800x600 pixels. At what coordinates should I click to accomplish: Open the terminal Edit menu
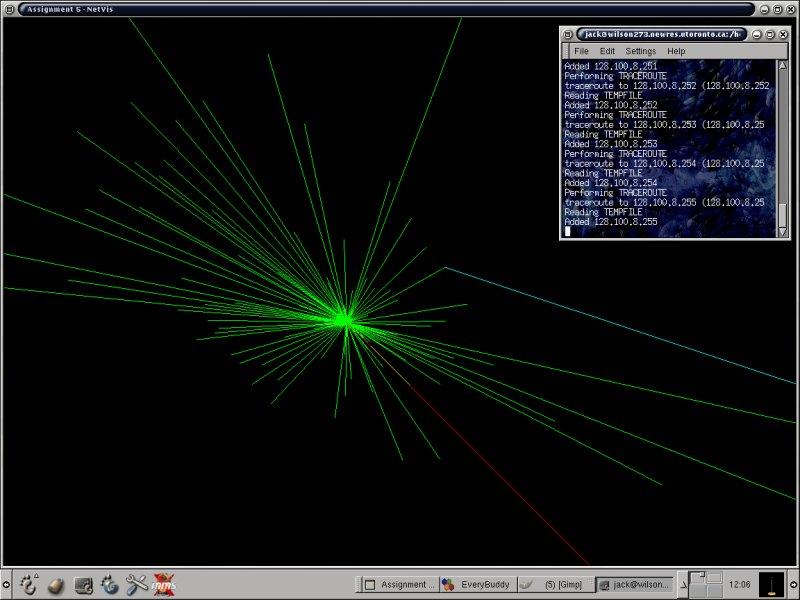[x=607, y=51]
